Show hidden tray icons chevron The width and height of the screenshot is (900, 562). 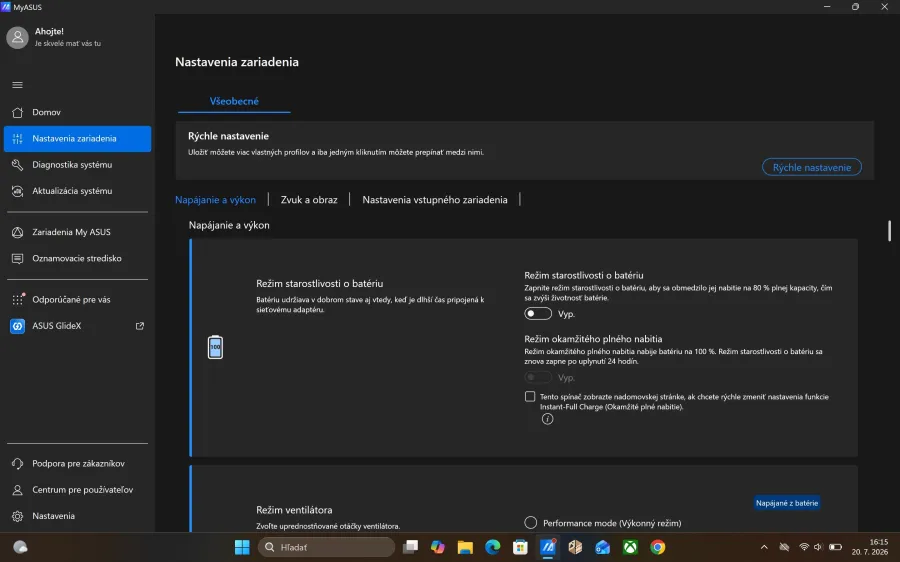[x=764, y=547]
